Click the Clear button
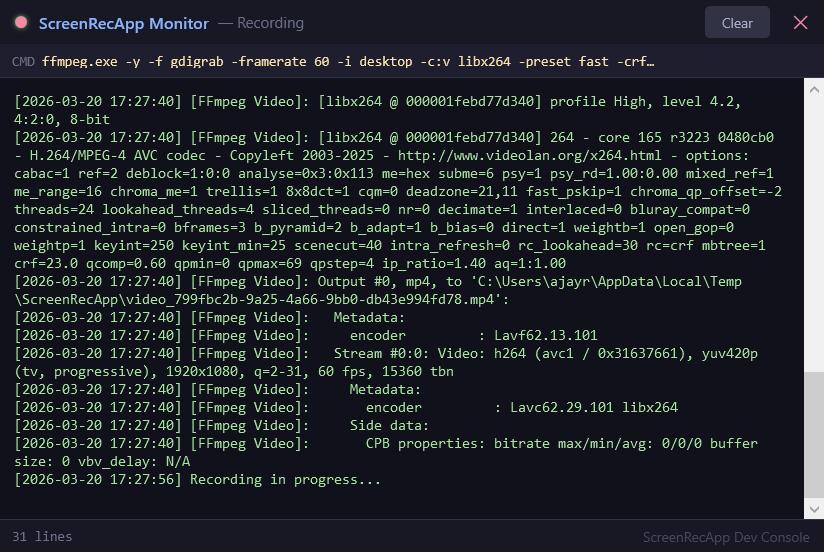824x552 pixels. tap(737, 23)
